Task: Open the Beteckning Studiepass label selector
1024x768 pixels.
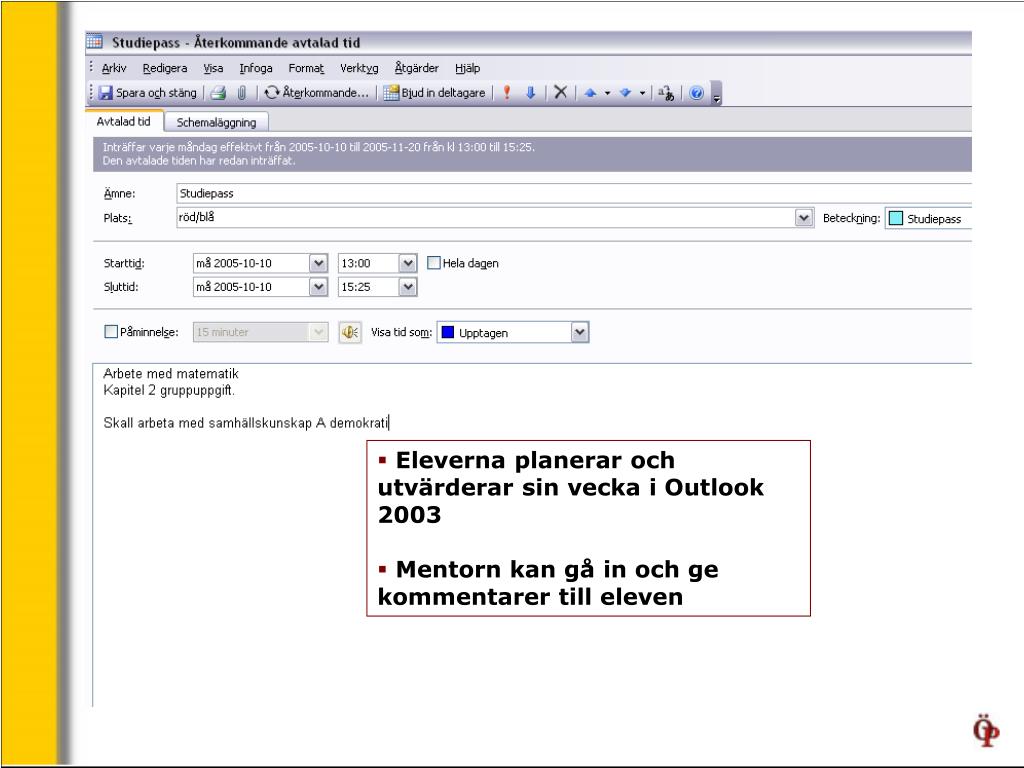Action: 928,219
